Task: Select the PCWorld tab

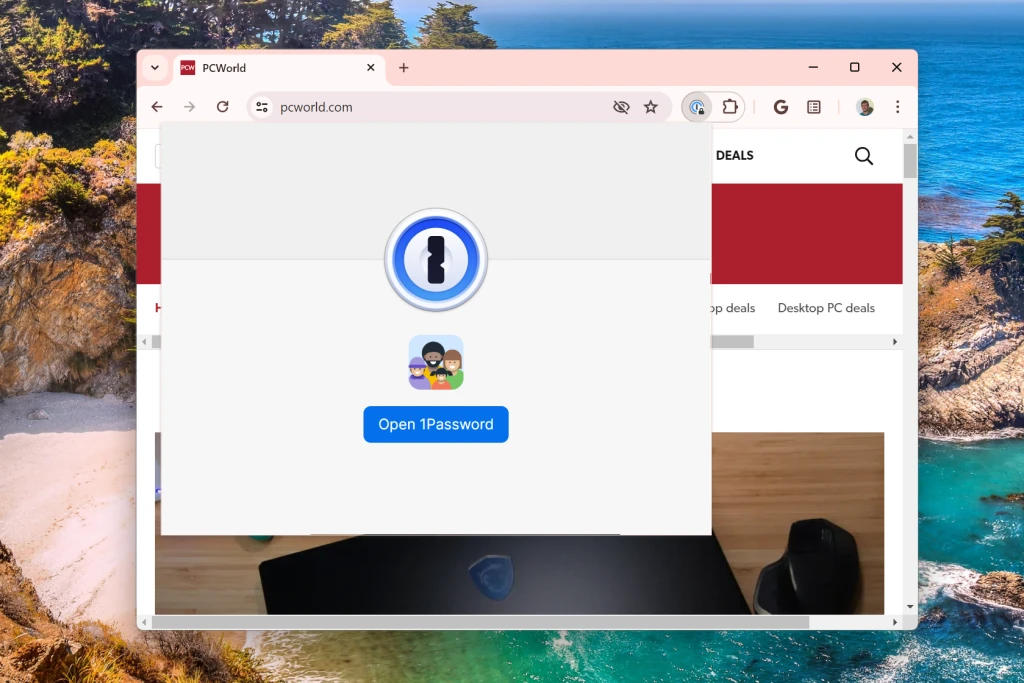Action: click(270, 68)
